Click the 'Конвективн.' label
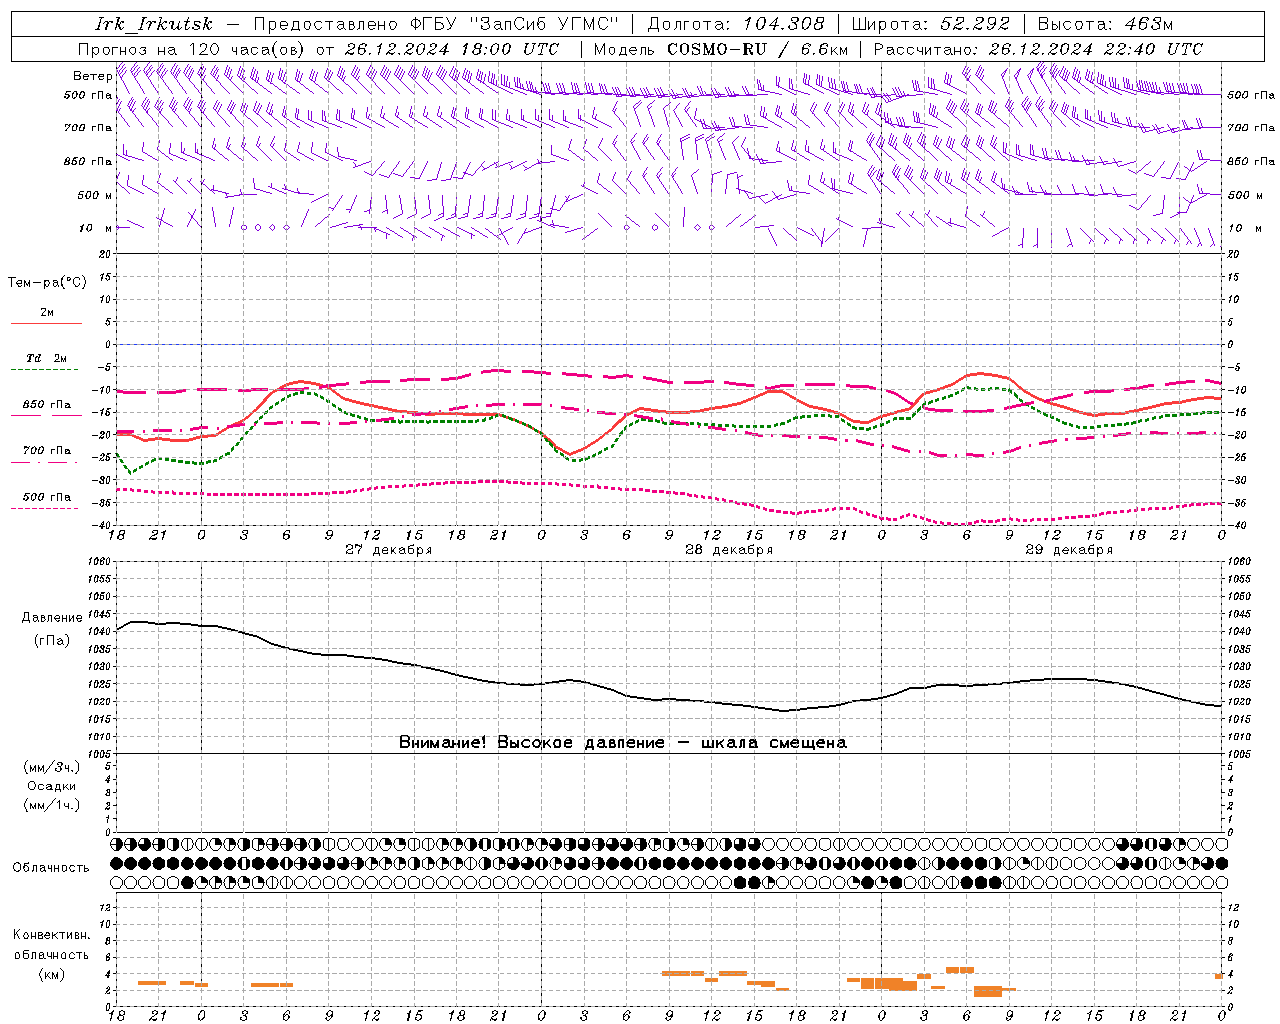This screenshot has width=1280, height=1024. point(52,935)
